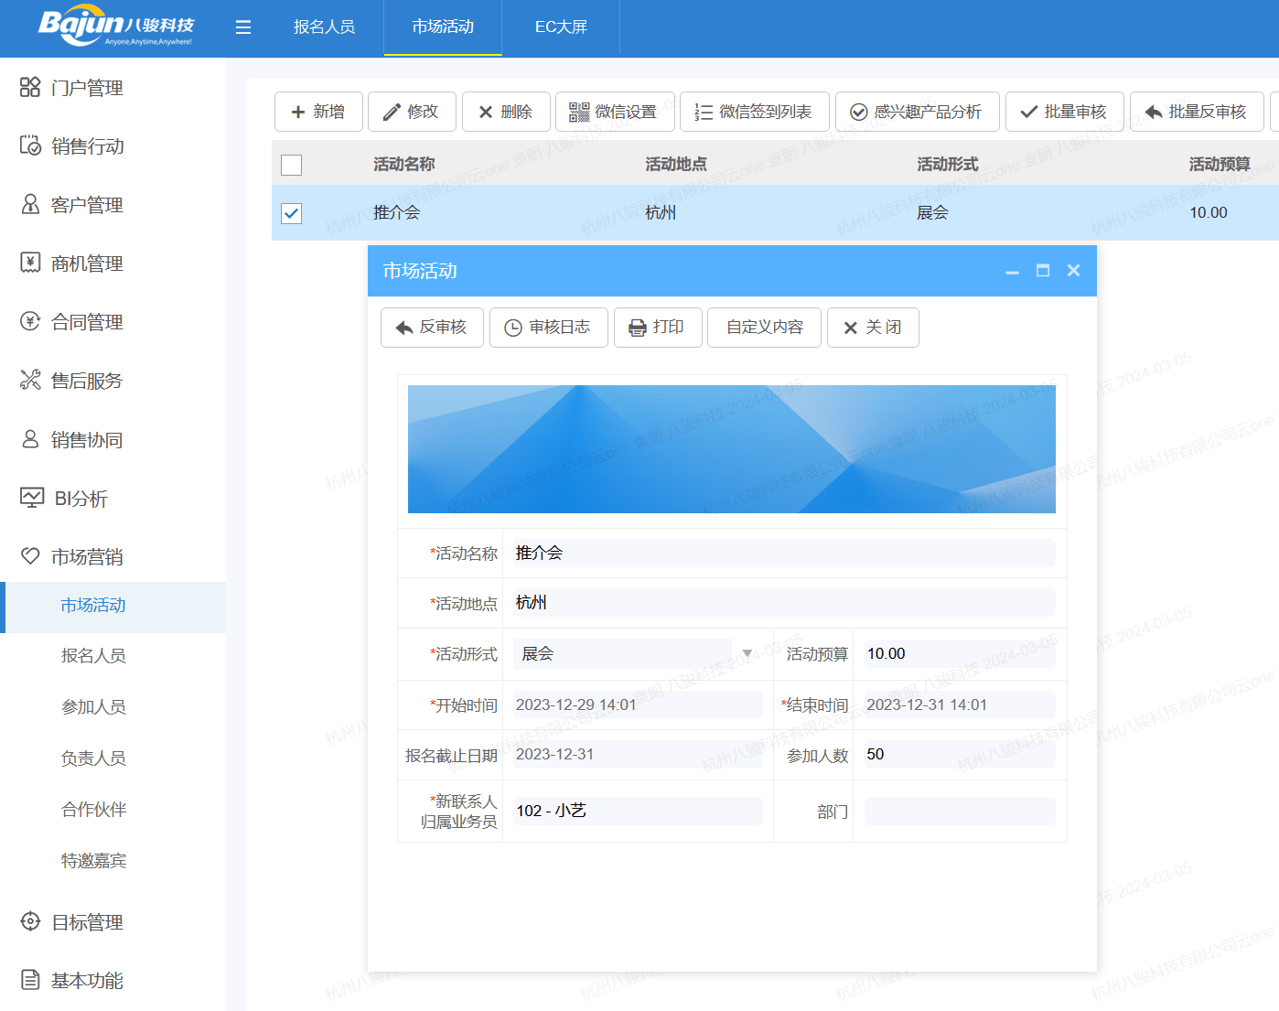
Task: Open the 报名人员 tab in top navigation
Action: pyautogui.click(x=324, y=27)
